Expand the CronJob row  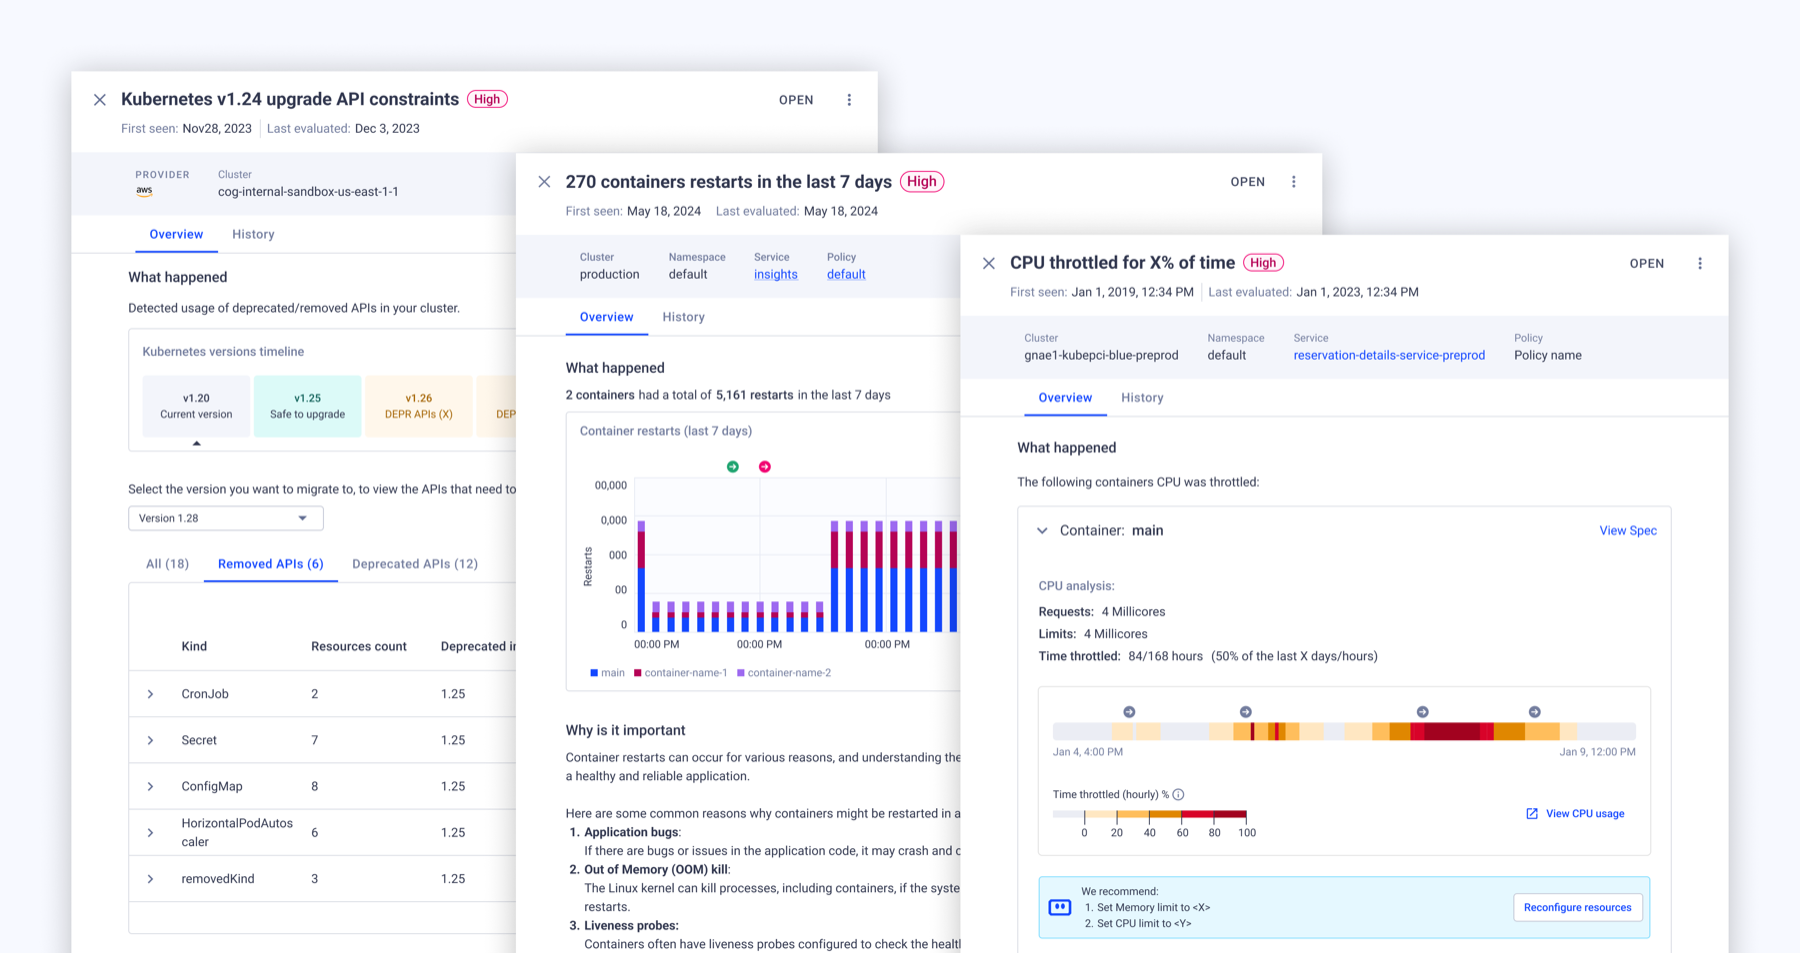(151, 694)
